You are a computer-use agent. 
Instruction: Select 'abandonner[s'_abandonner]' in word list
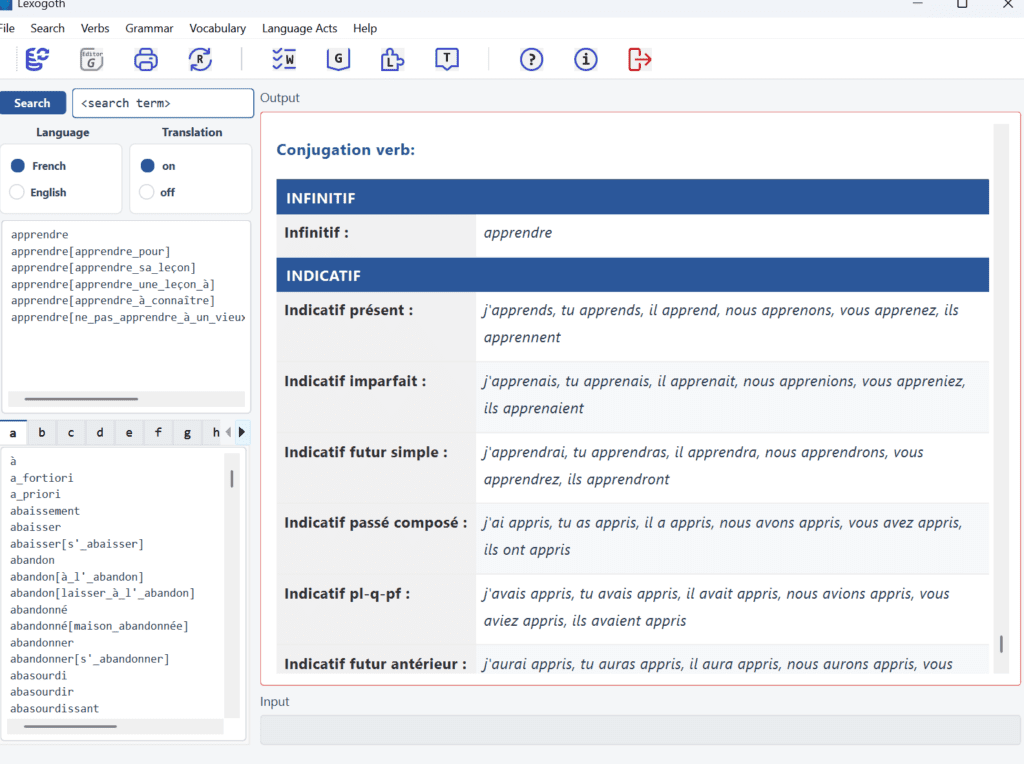(89, 659)
